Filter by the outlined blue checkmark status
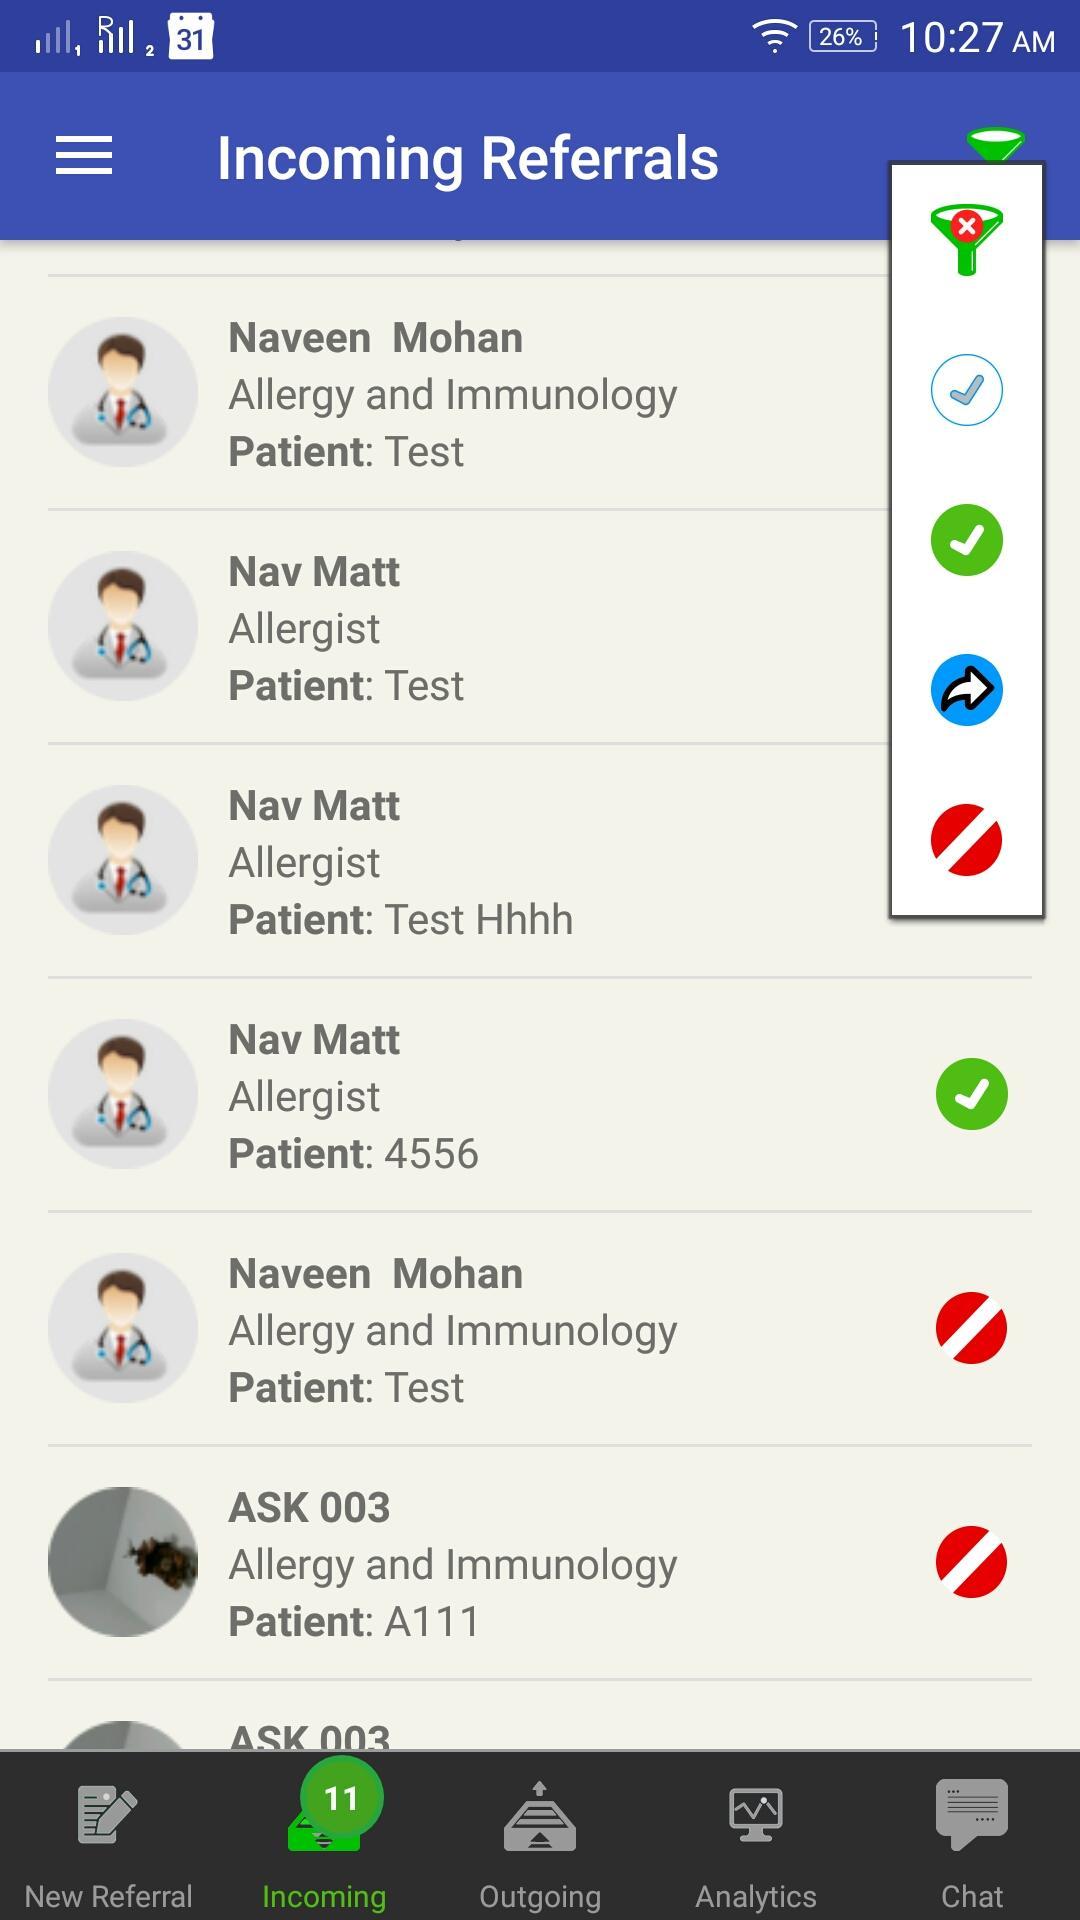Viewport: 1080px width, 1920px height. tap(966, 390)
